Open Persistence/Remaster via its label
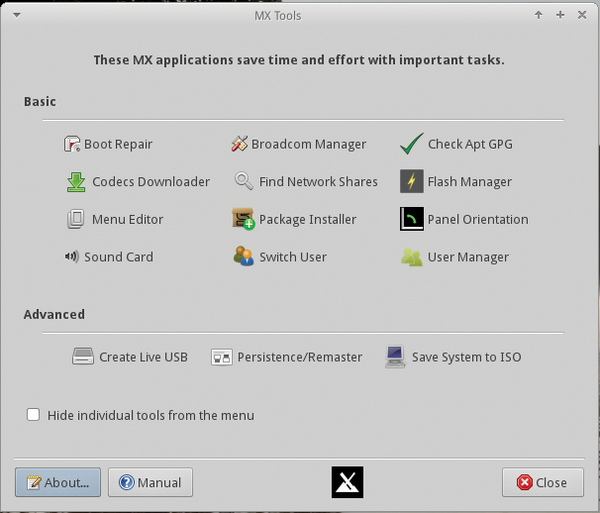 pos(300,357)
